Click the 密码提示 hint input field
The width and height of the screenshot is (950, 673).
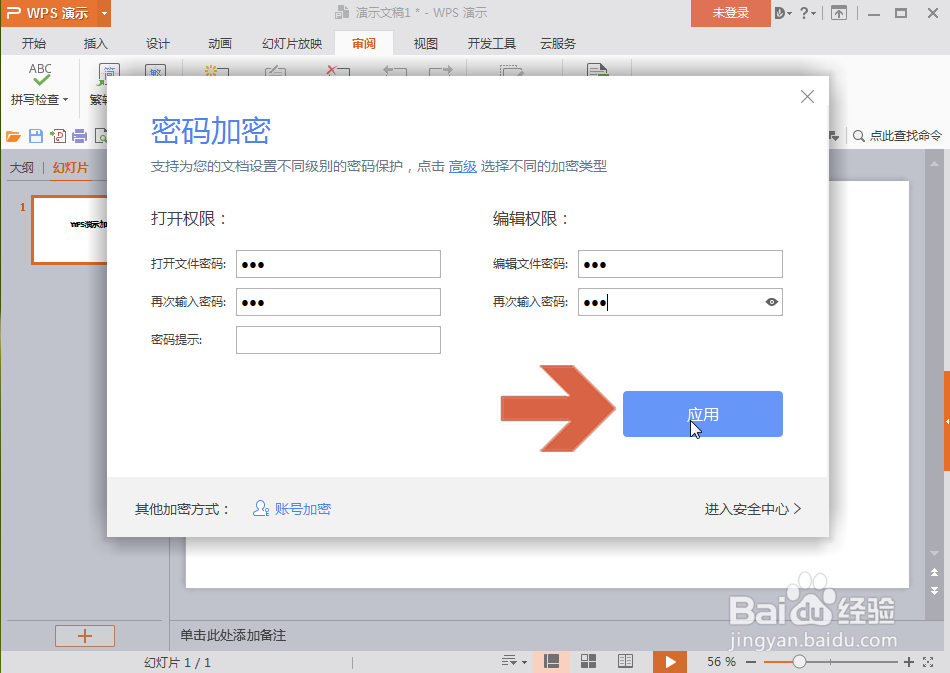(338, 339)
